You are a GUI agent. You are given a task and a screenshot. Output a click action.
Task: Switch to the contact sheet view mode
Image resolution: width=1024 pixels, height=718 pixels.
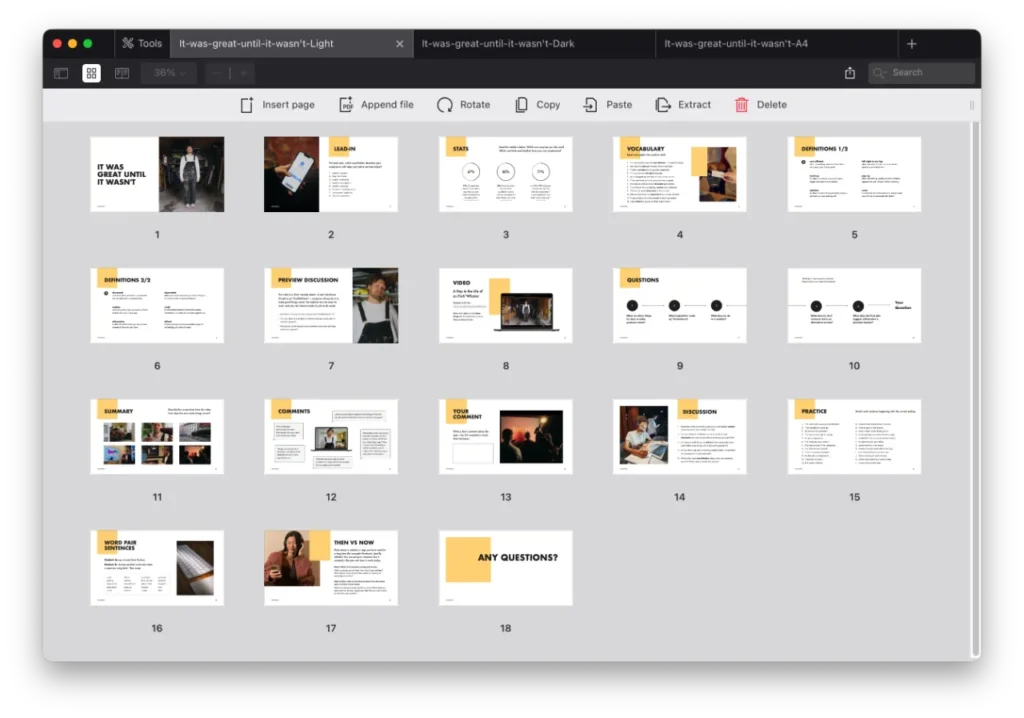(x=122, y=73)
